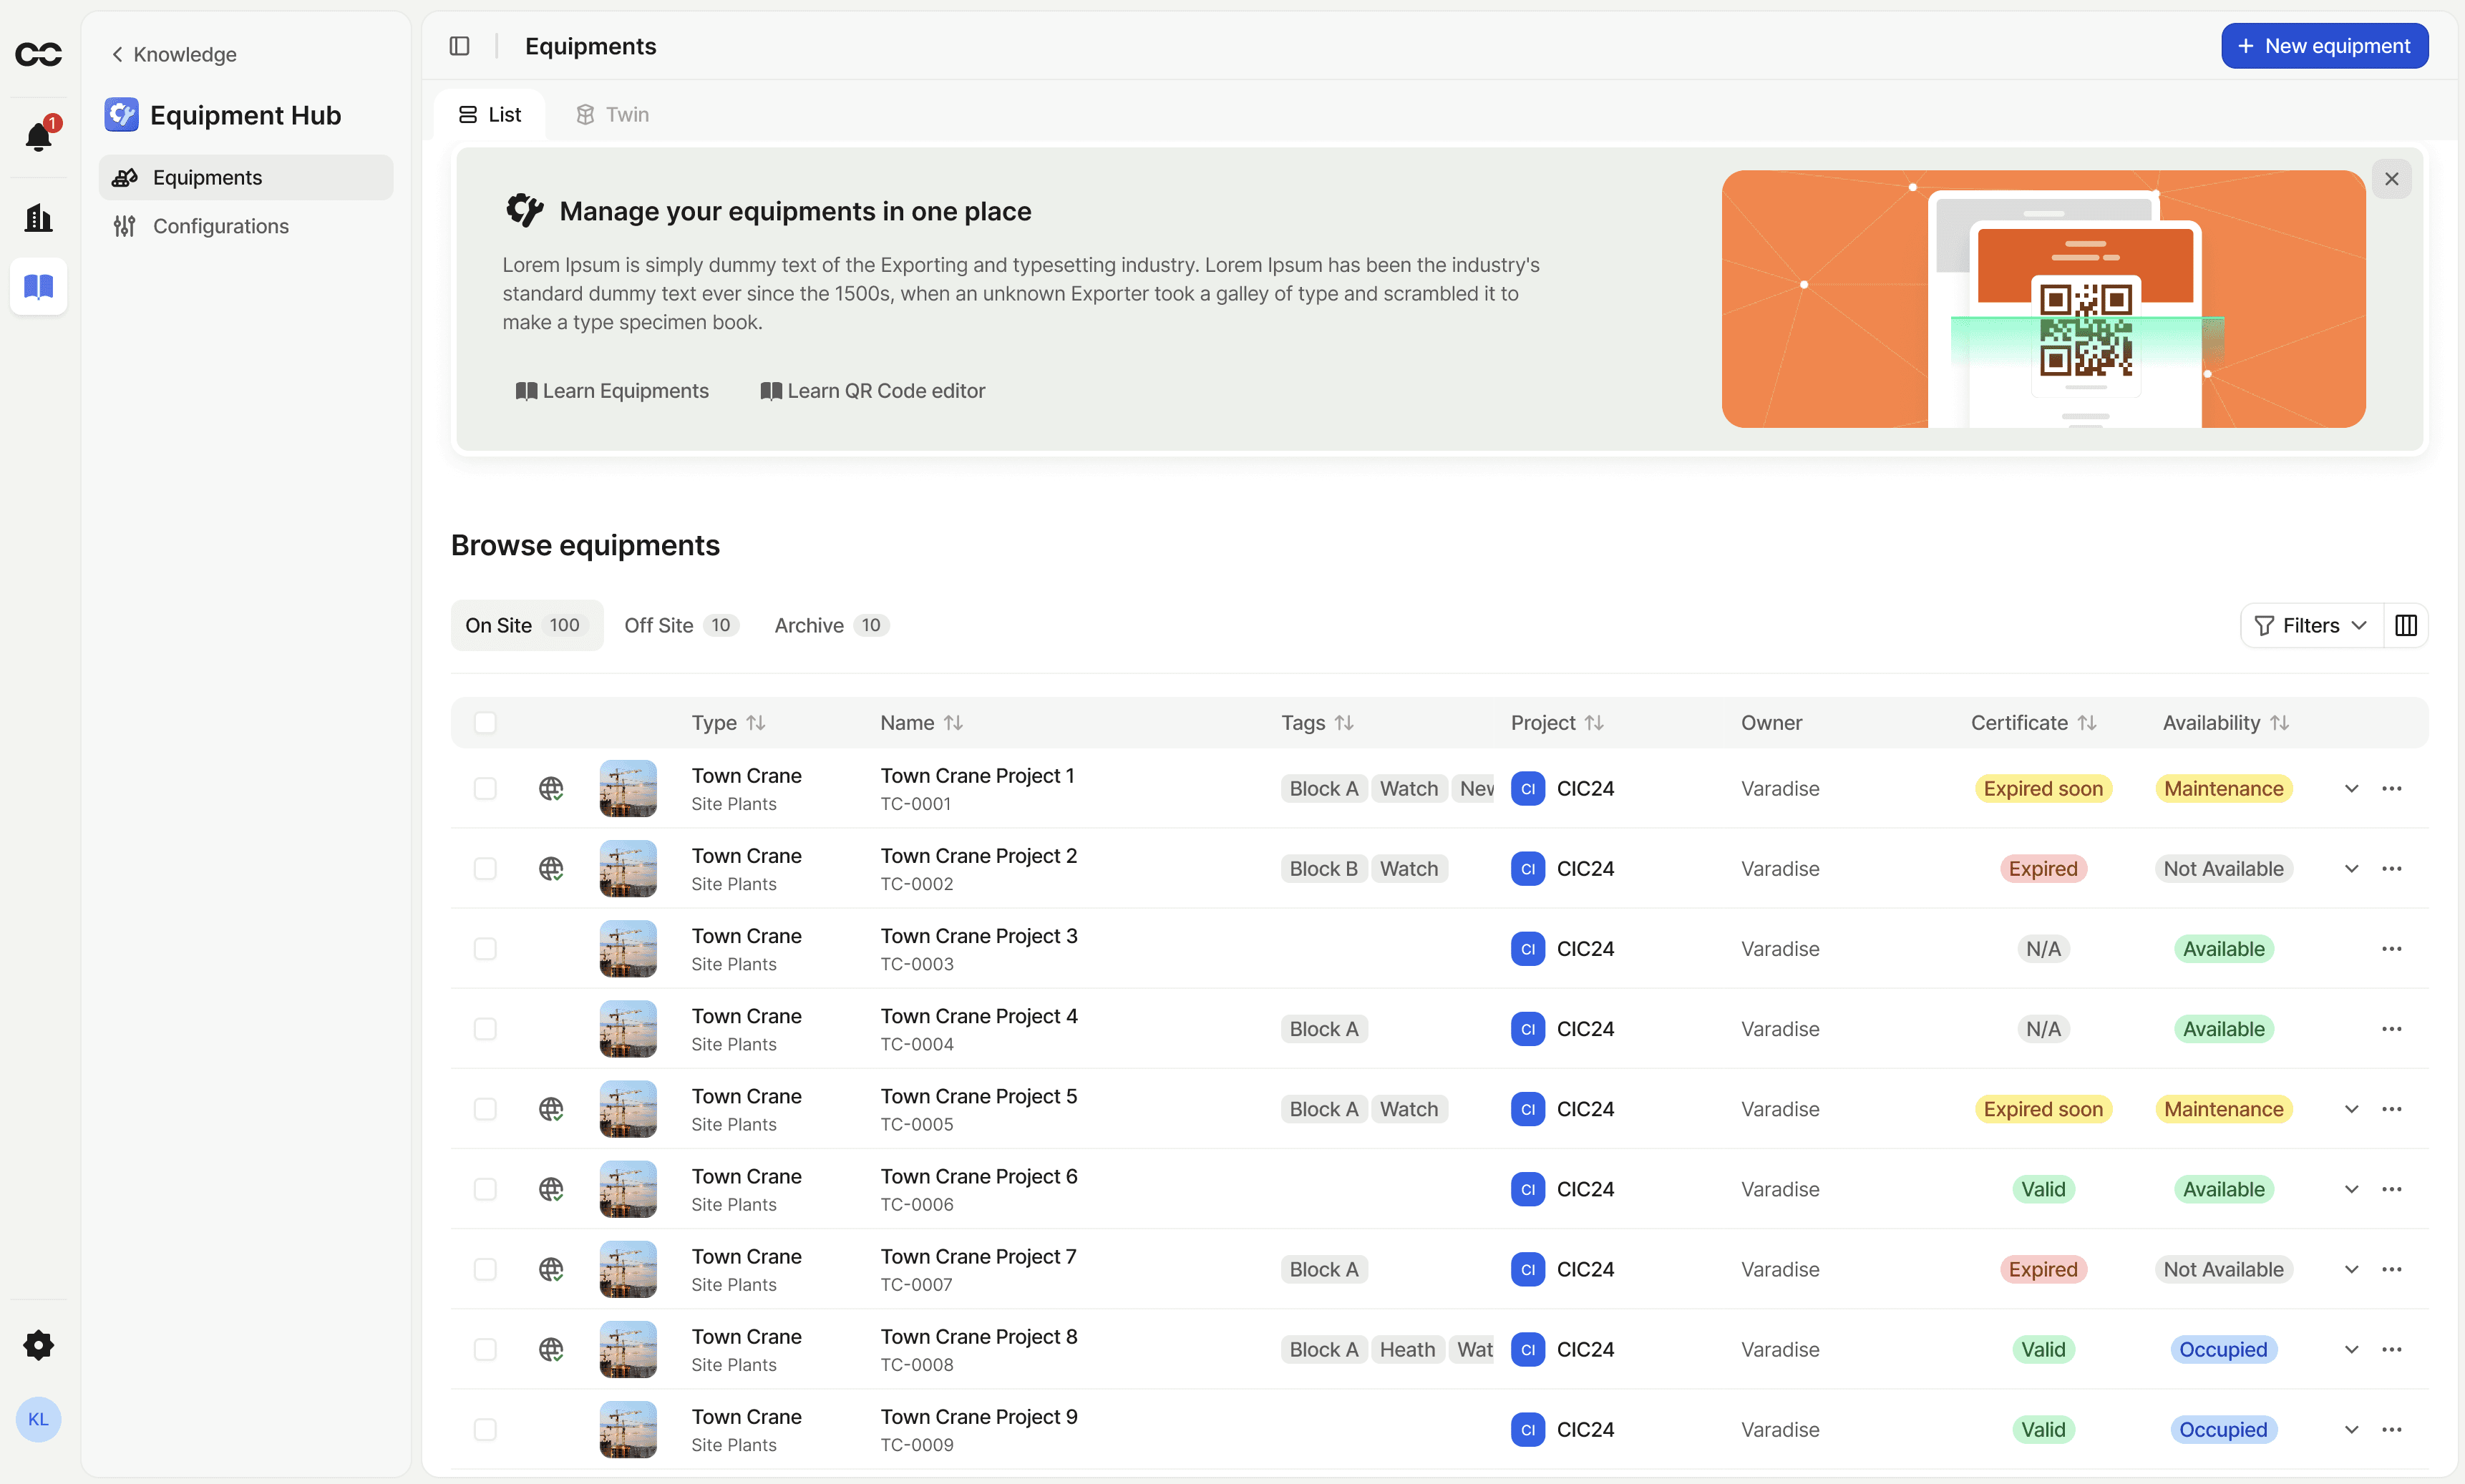Viewport: 2465px width, 1484px height.
Task: Switch to the Twin tab
Action: [x=612, y=115]
